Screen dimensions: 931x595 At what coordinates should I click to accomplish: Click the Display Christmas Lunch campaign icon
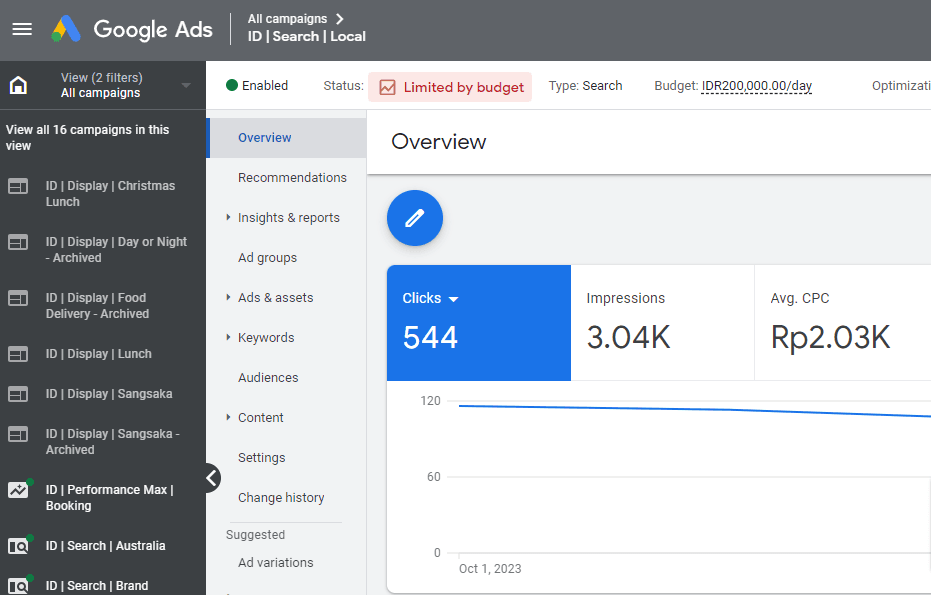pos(18,186)
